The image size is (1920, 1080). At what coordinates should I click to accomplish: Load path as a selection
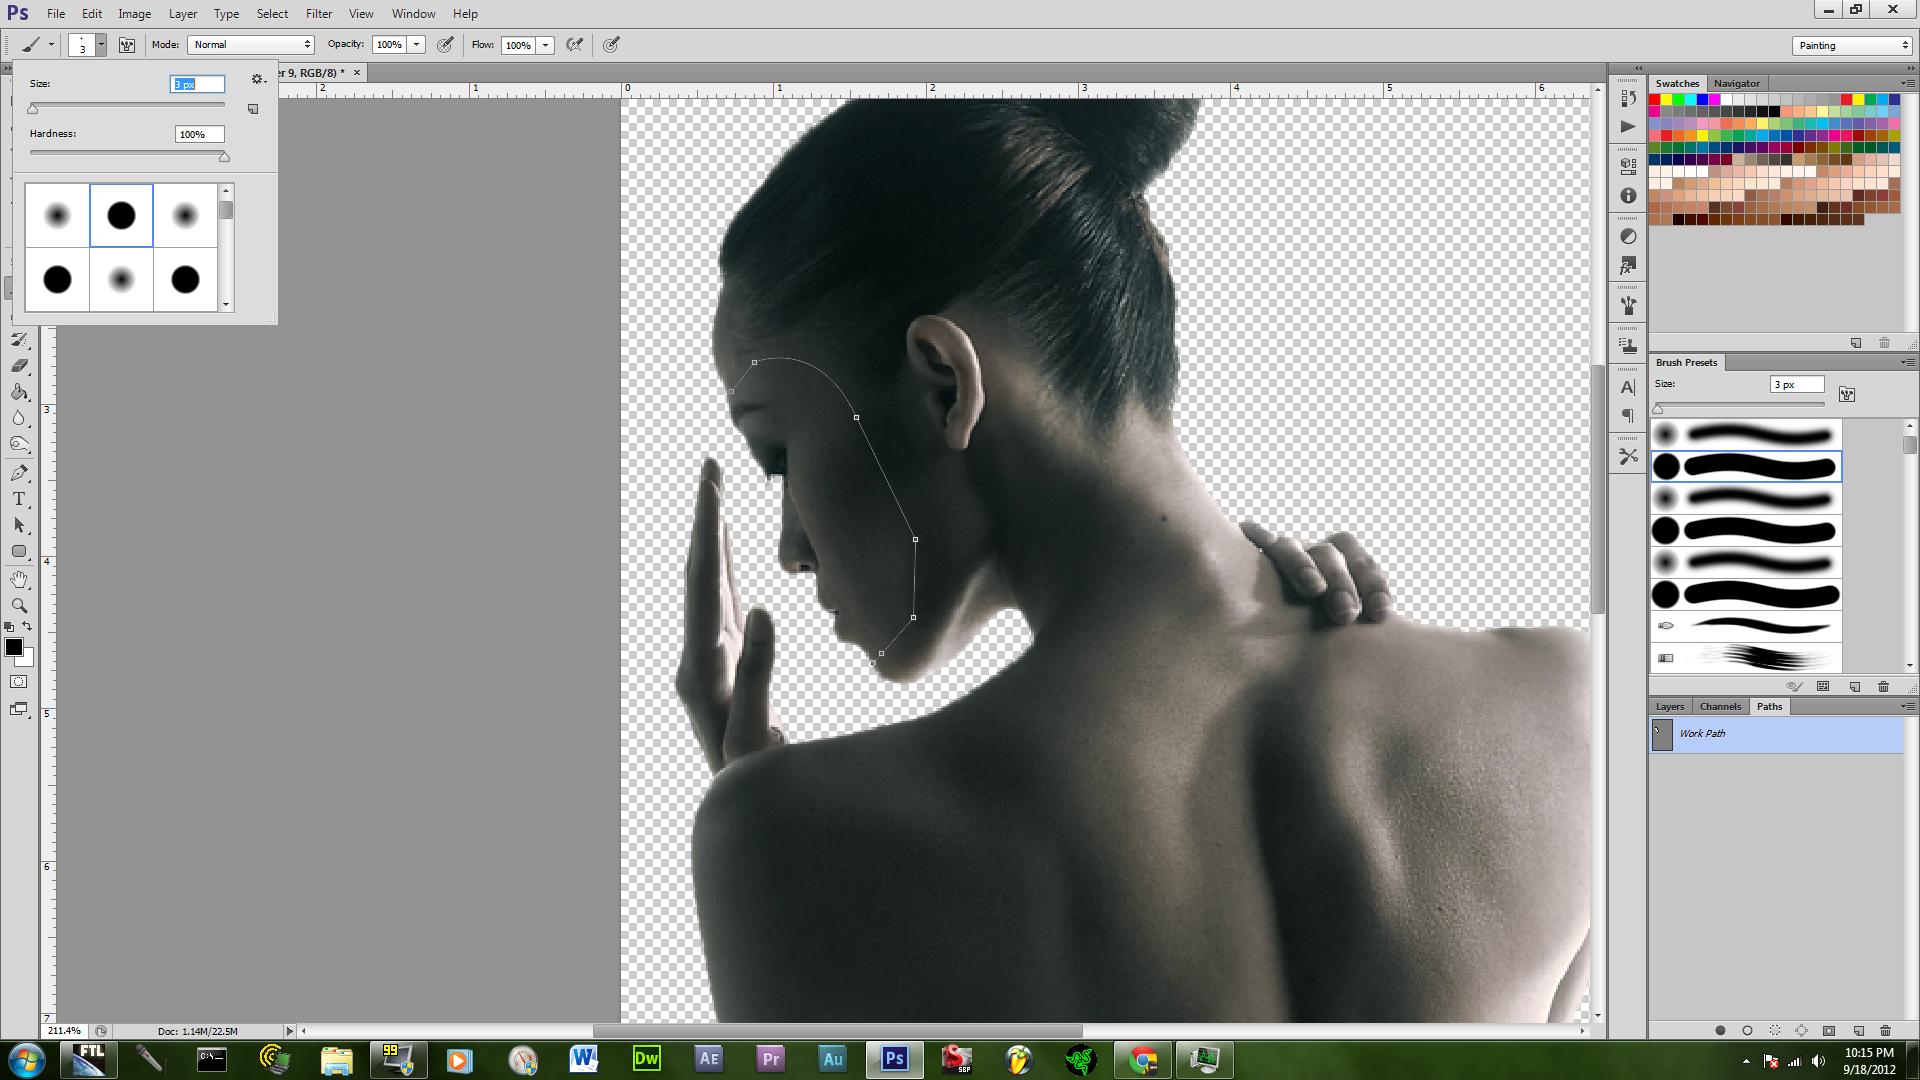tap(1775, 1030)
